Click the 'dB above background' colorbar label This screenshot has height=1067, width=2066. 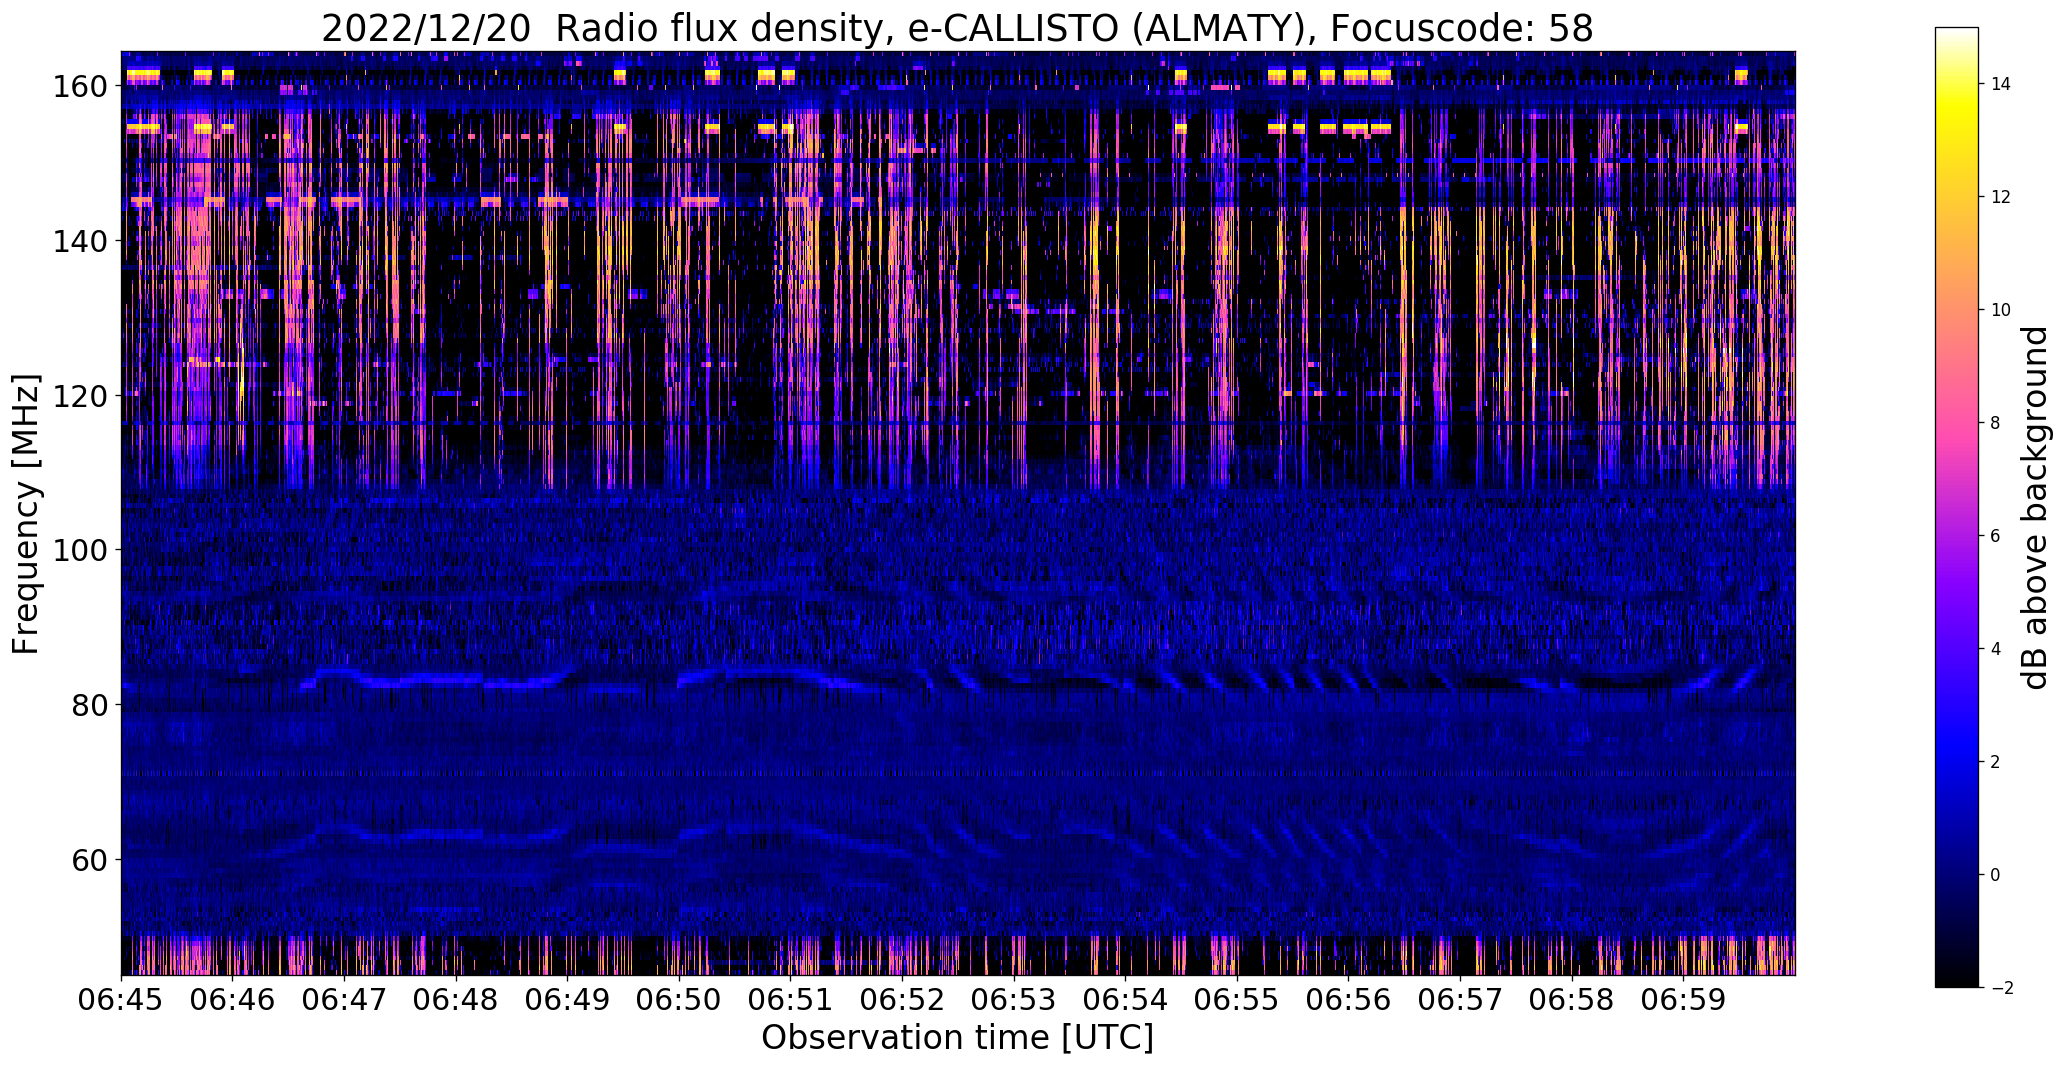[x=2036, y=508]
